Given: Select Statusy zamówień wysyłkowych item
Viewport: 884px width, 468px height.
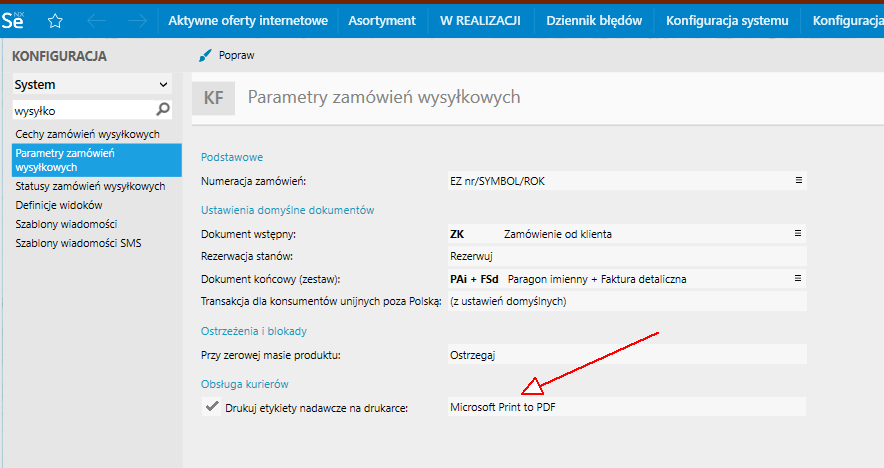Looking at the screenshot, I should (x=90, y=186).
